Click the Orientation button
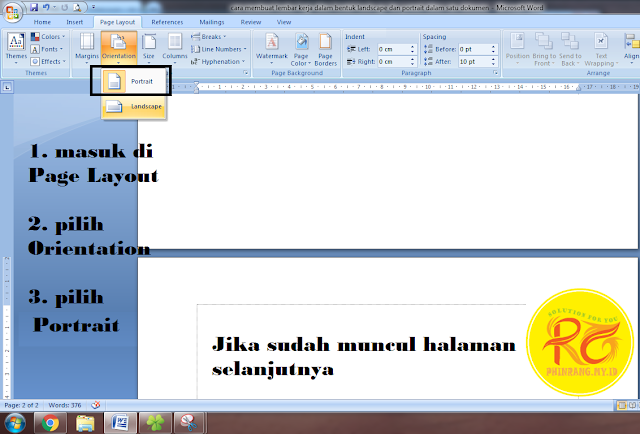This screenshot has height=434, width=640. coord(119,48)
